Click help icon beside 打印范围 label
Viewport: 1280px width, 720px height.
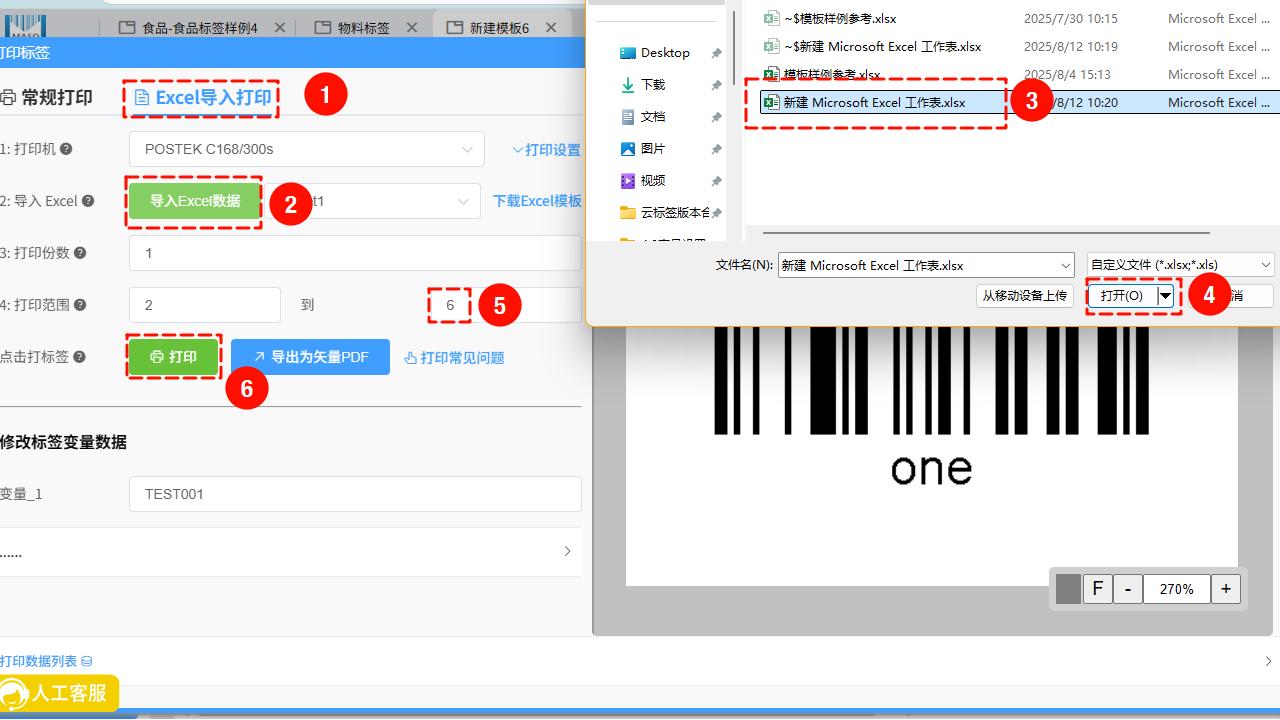point(80,305)
